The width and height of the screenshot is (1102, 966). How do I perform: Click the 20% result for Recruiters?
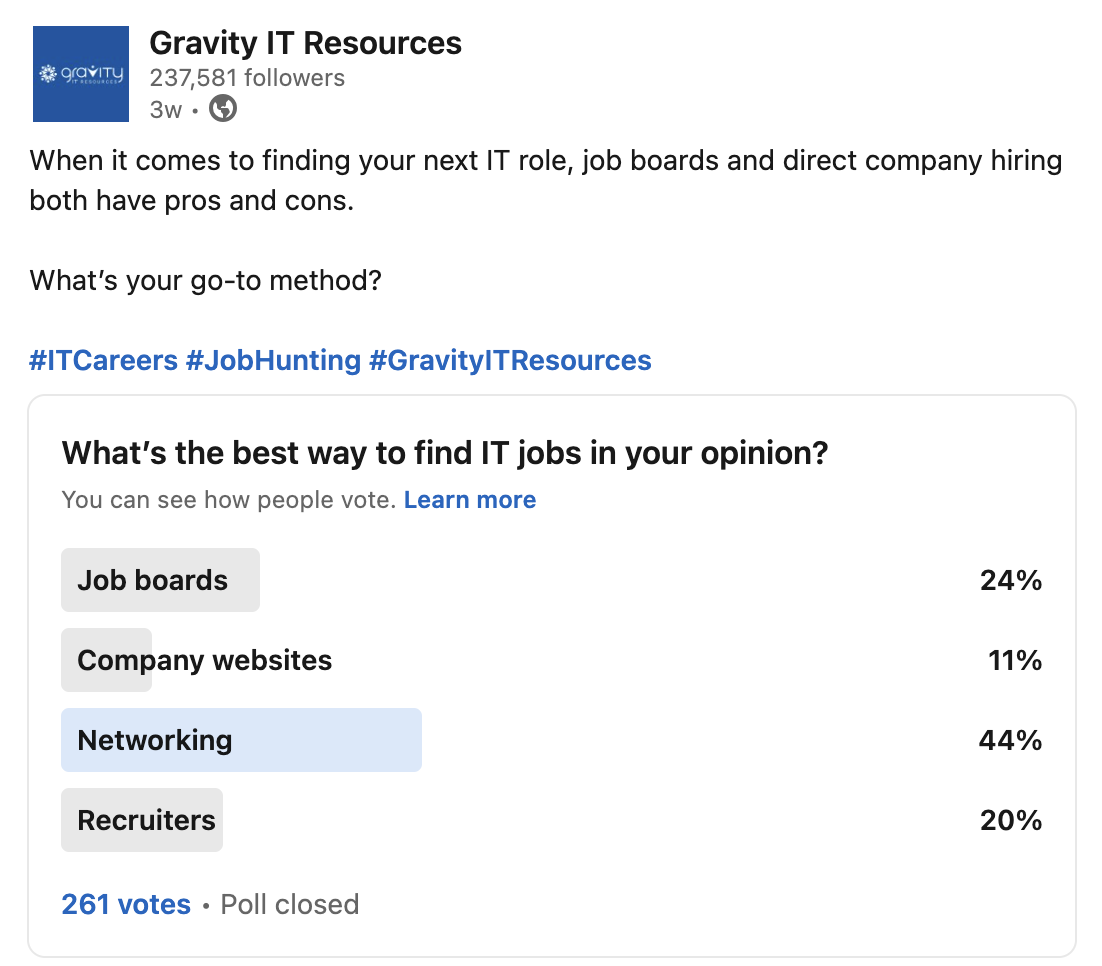[1011, 820]
